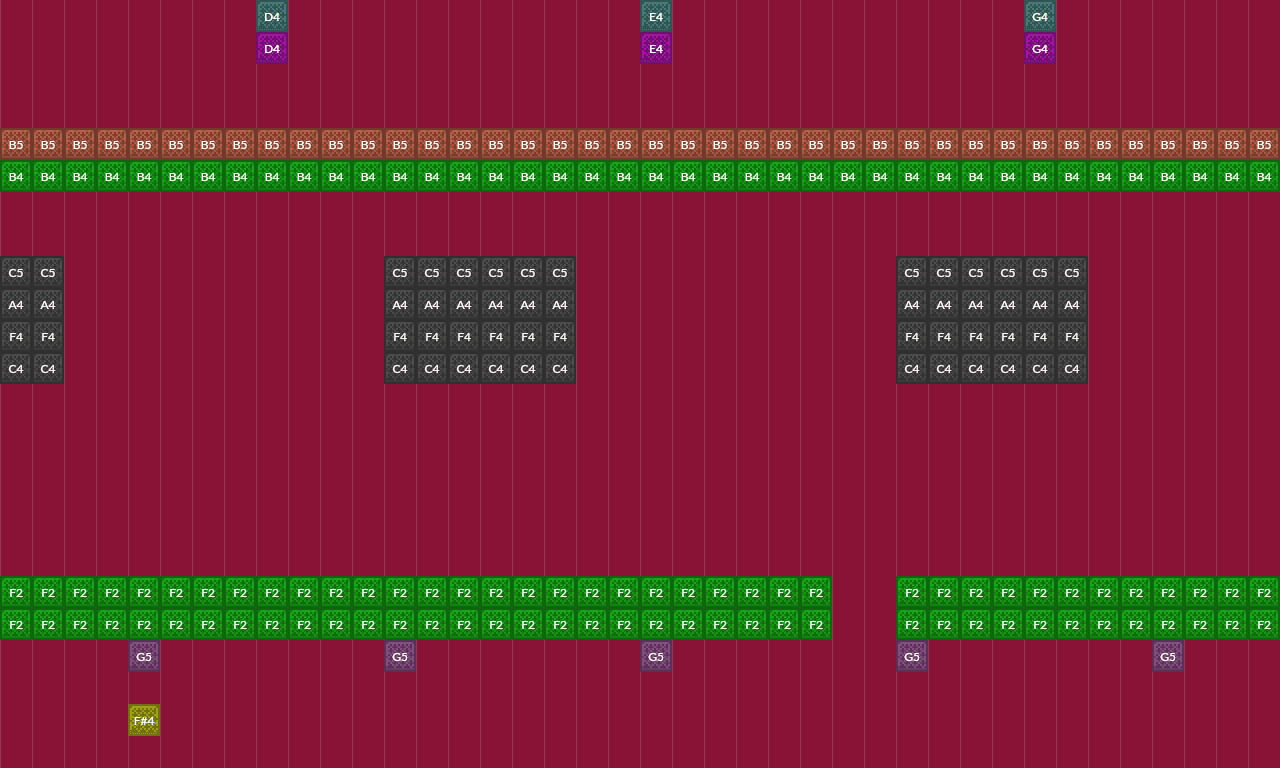Select the teal G4 note block
This screenshot has width=1280, height=768.
click(1040, 16)
